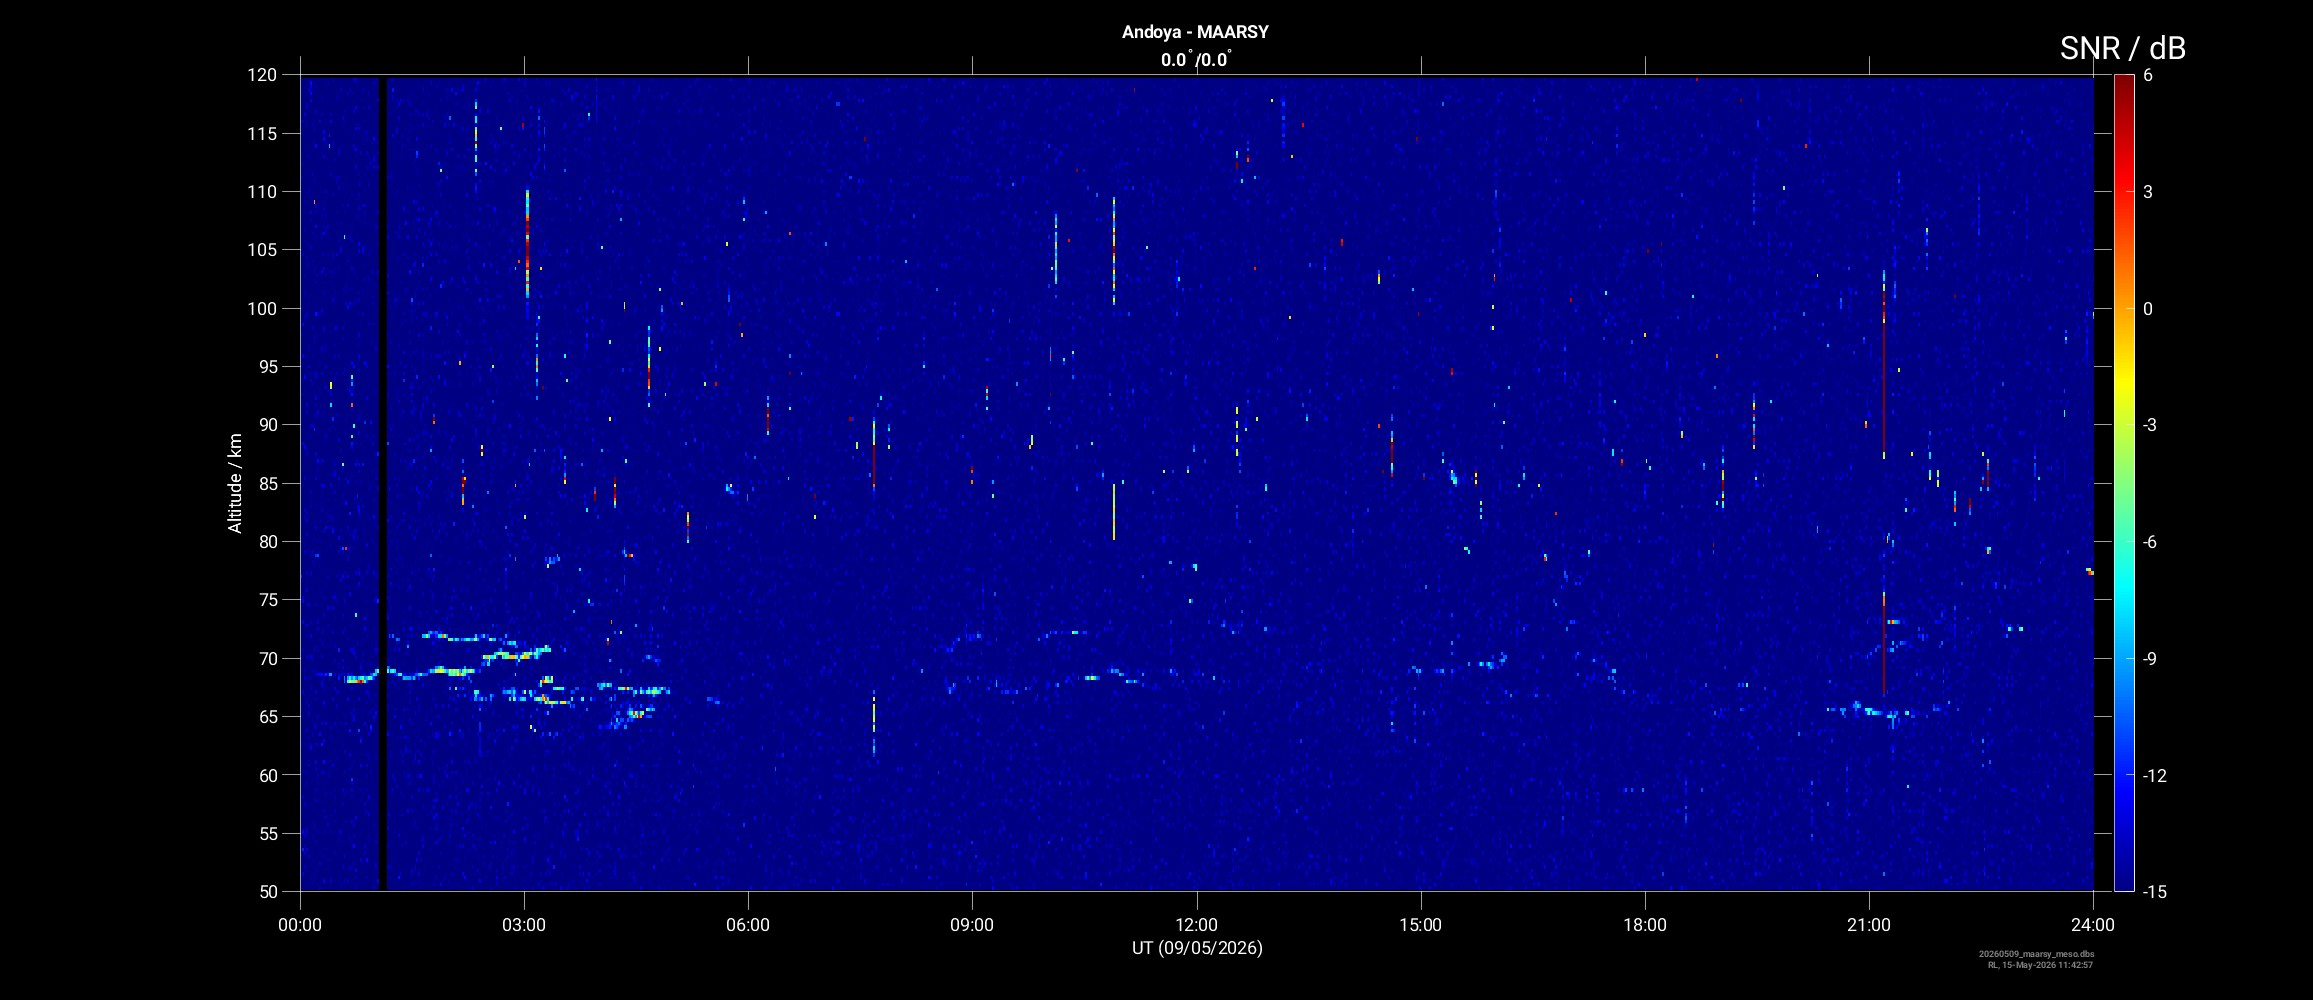
Task: Click the Andoya - MAARSY plot title
Action: [1195, 32]
